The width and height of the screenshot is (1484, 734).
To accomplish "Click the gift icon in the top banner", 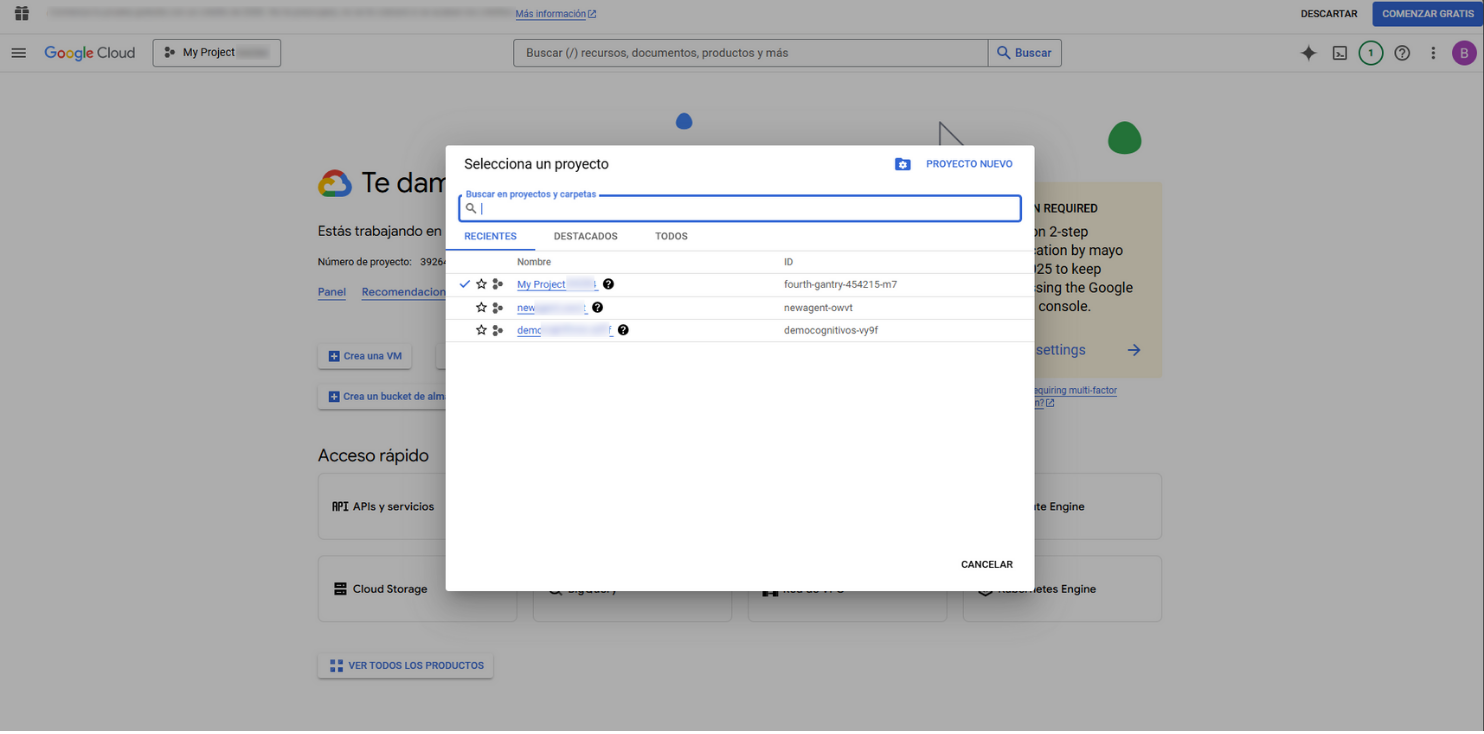I will click(x=22, y=13).
